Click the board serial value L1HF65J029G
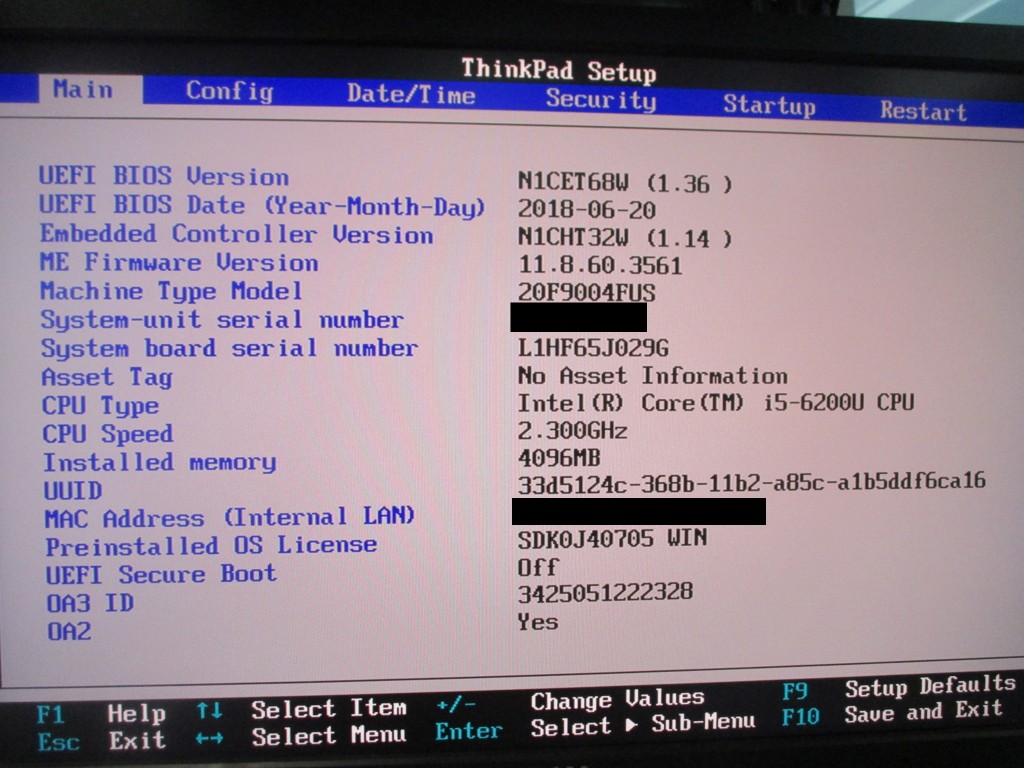Image resolution: width=1024 pixels, height=768 pixels. (x=593, y=348)
